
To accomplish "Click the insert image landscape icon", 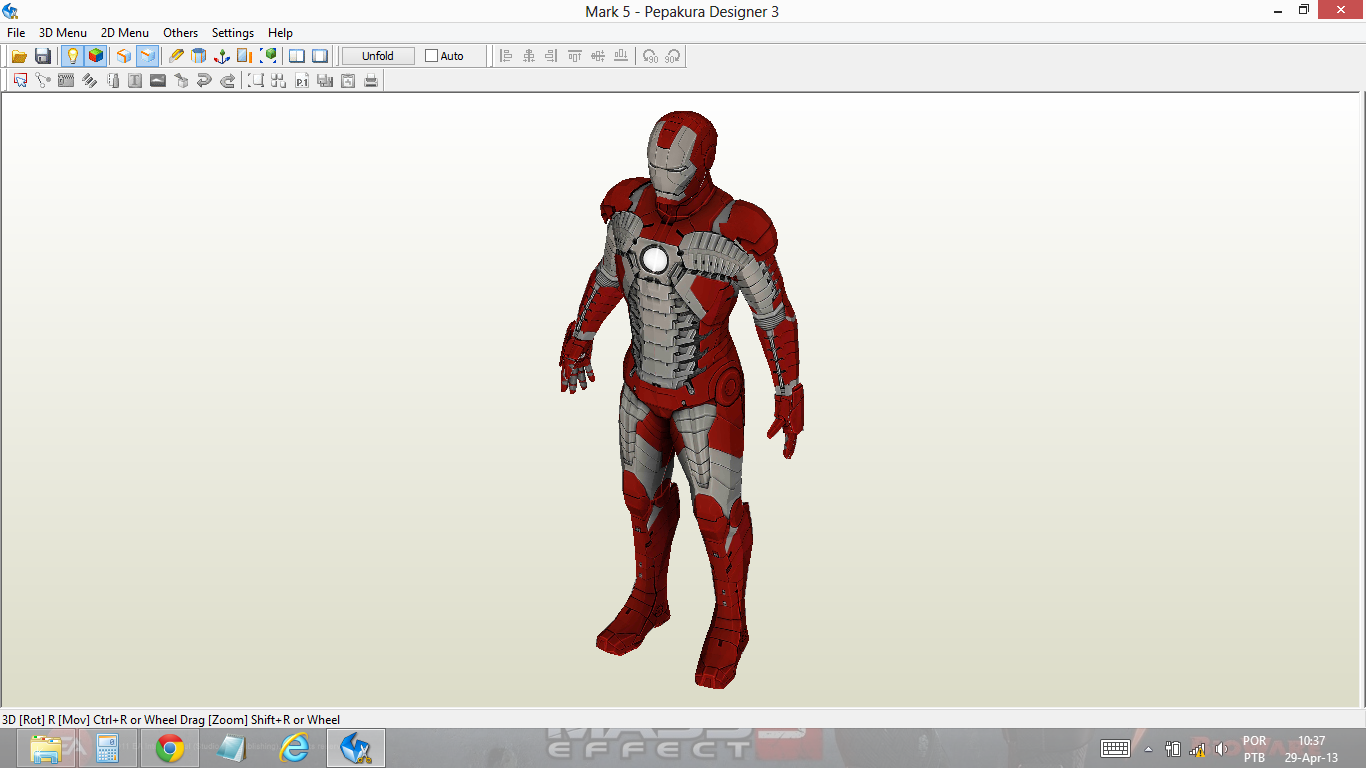I will tap(158, 81).
